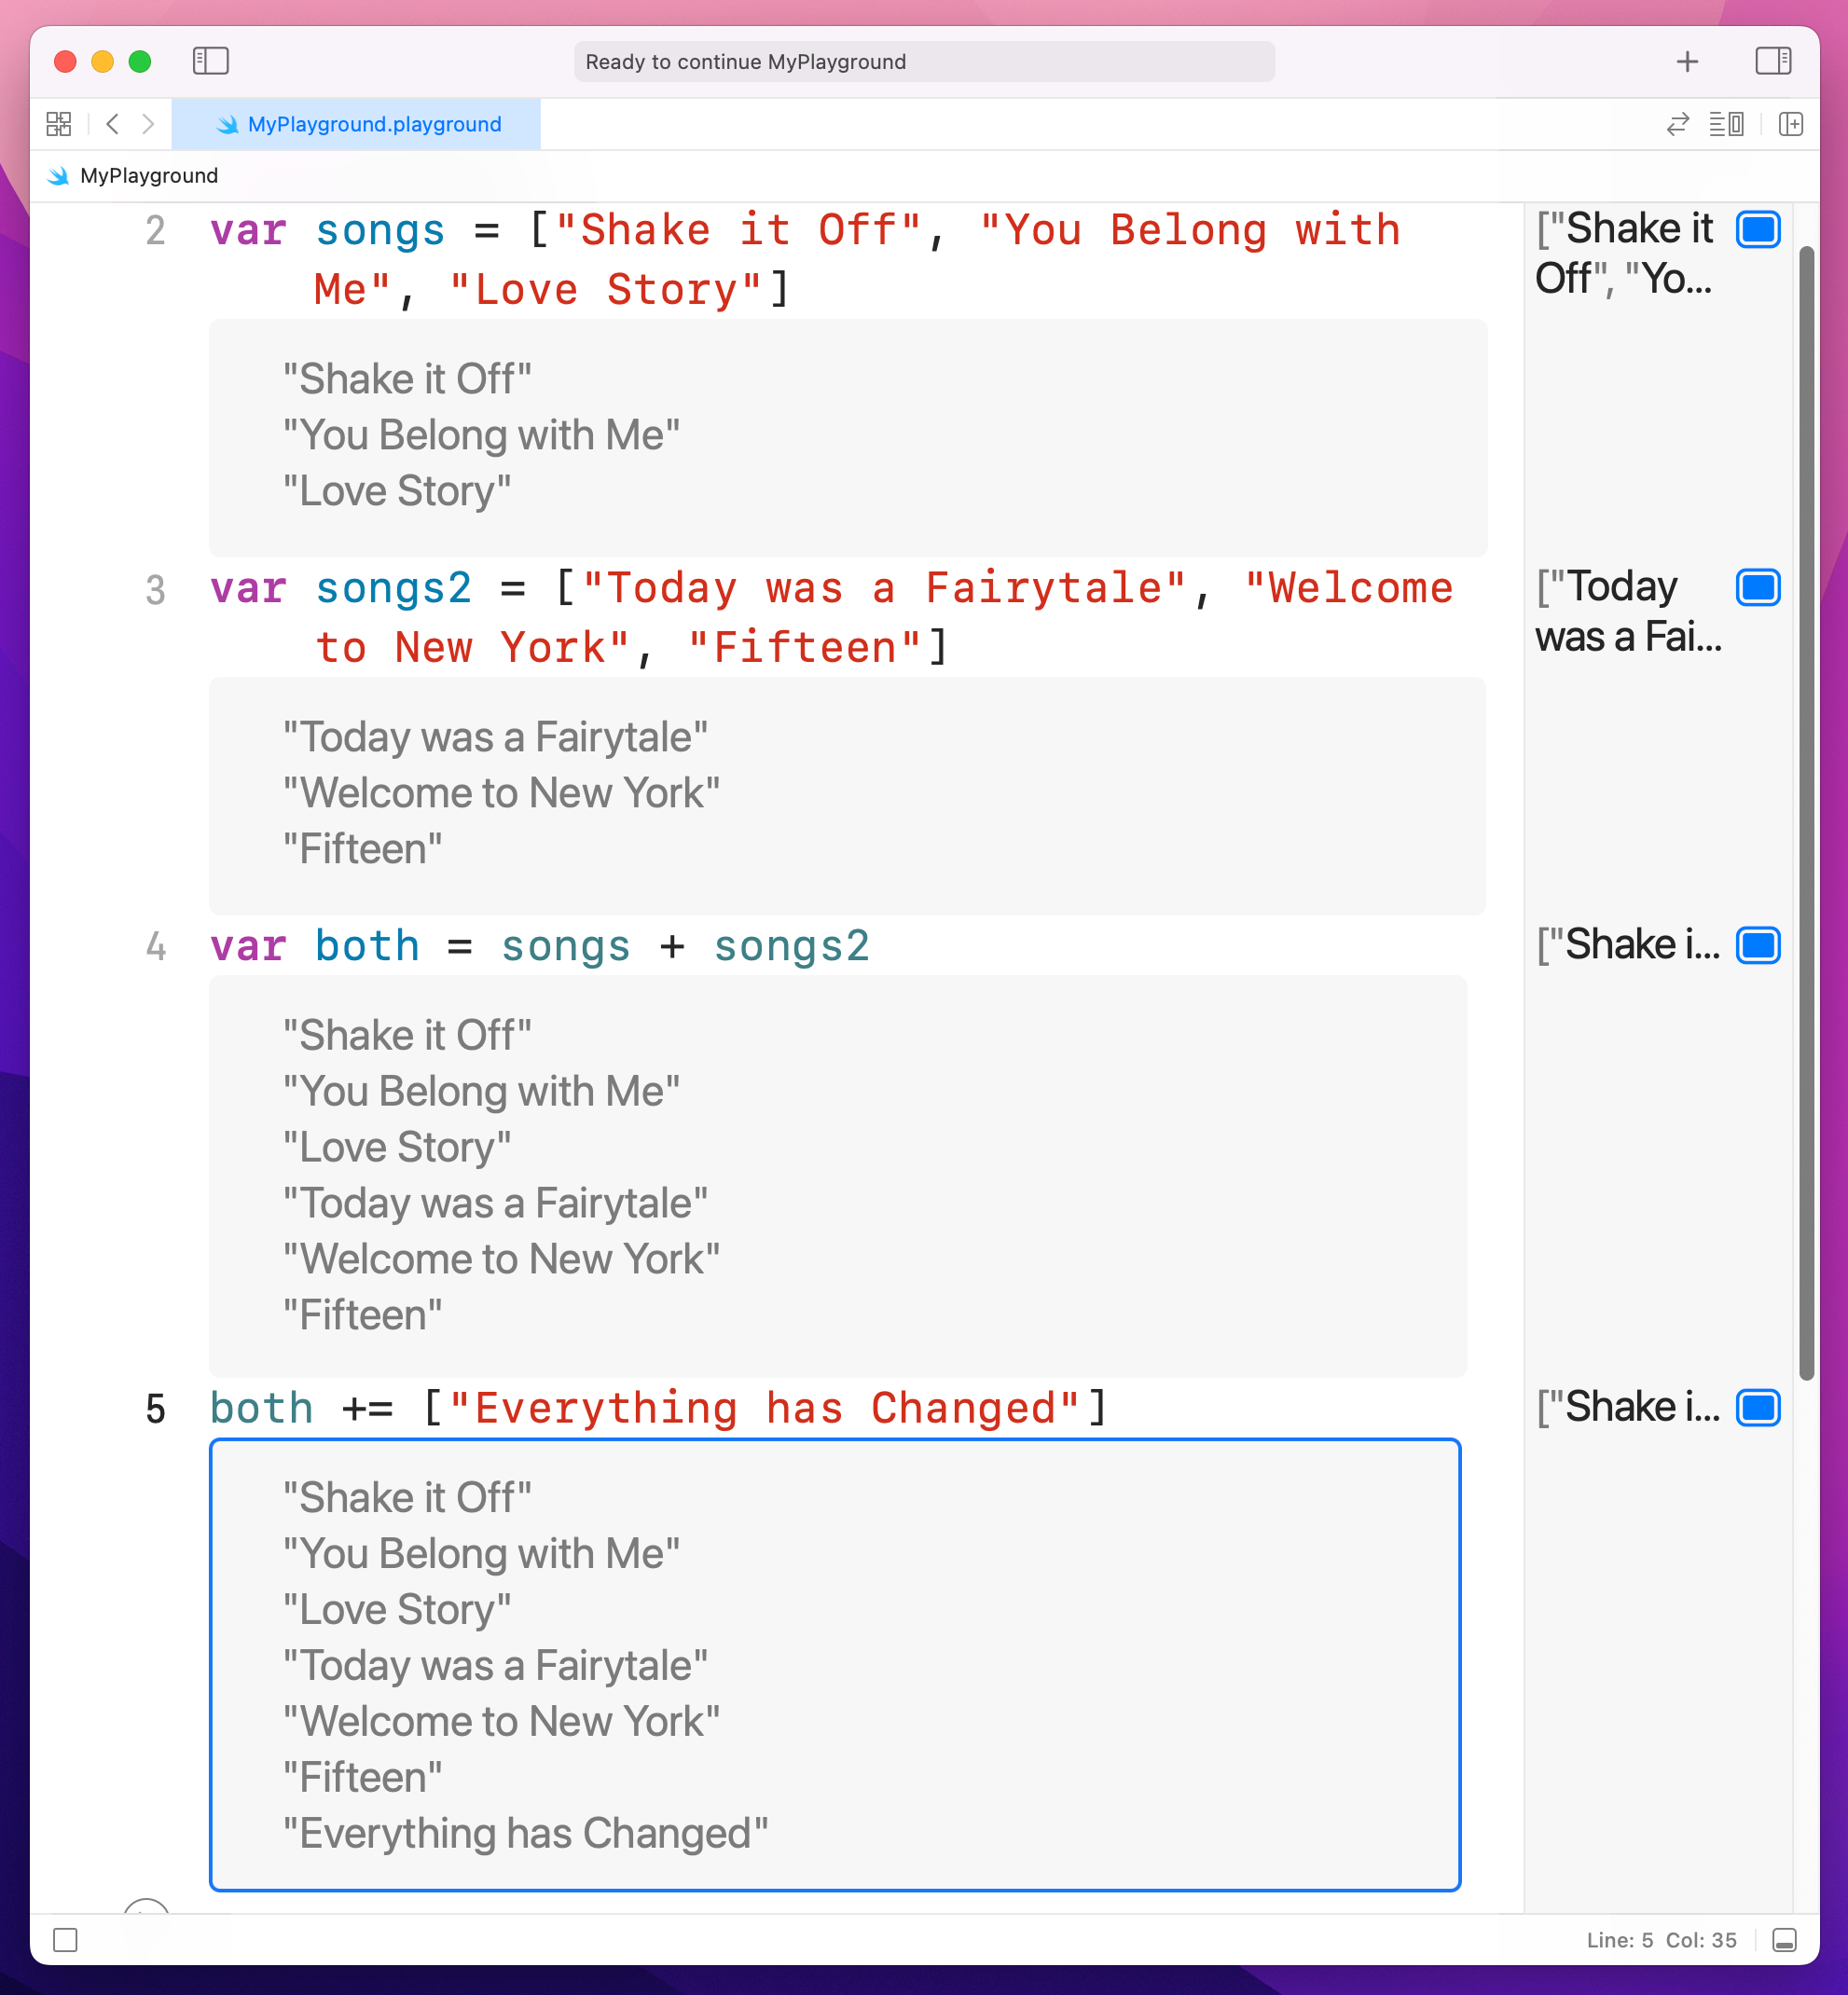Image resolution: width=1848 pixels, height=1995 pixels.
Task: Open the MyPlayground jump bar menu
Action: (x=148, y=176)
